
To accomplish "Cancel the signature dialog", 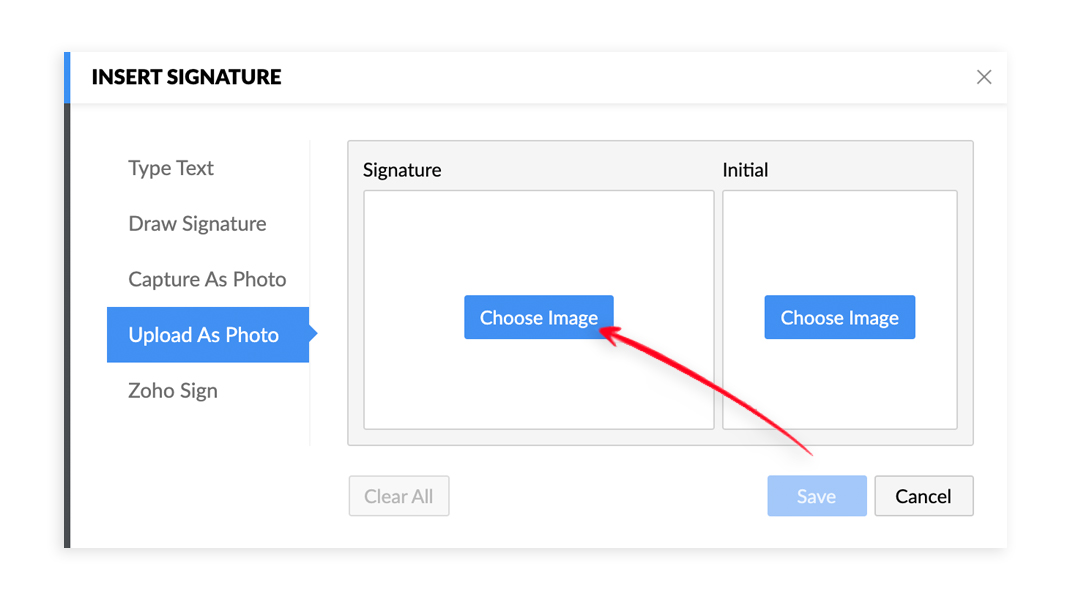I will [923, 496].
